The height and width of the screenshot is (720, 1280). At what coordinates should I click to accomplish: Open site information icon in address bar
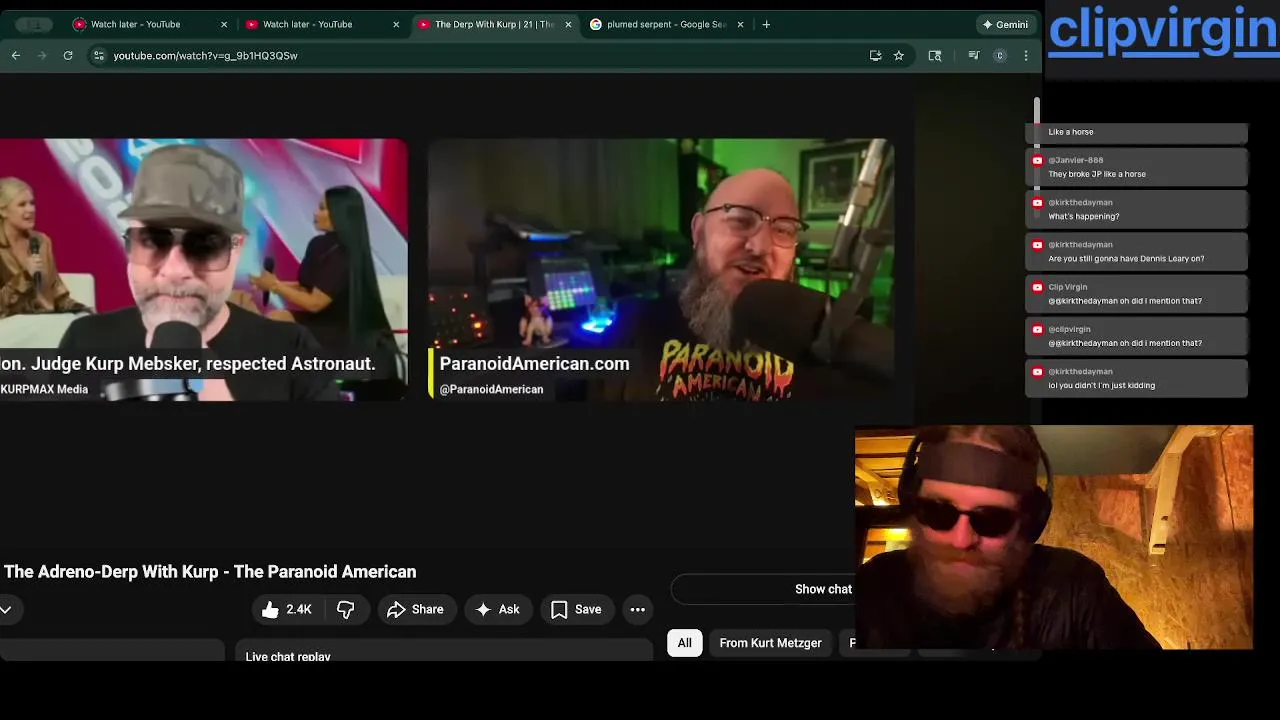point(98,56)
